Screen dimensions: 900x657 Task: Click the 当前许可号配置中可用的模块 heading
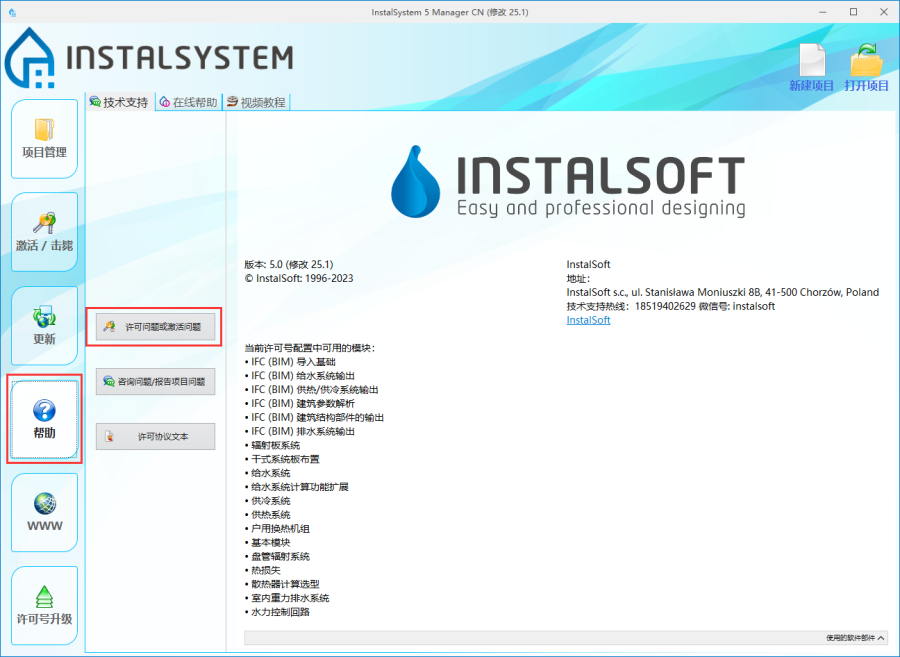click(x=310, y=348)
